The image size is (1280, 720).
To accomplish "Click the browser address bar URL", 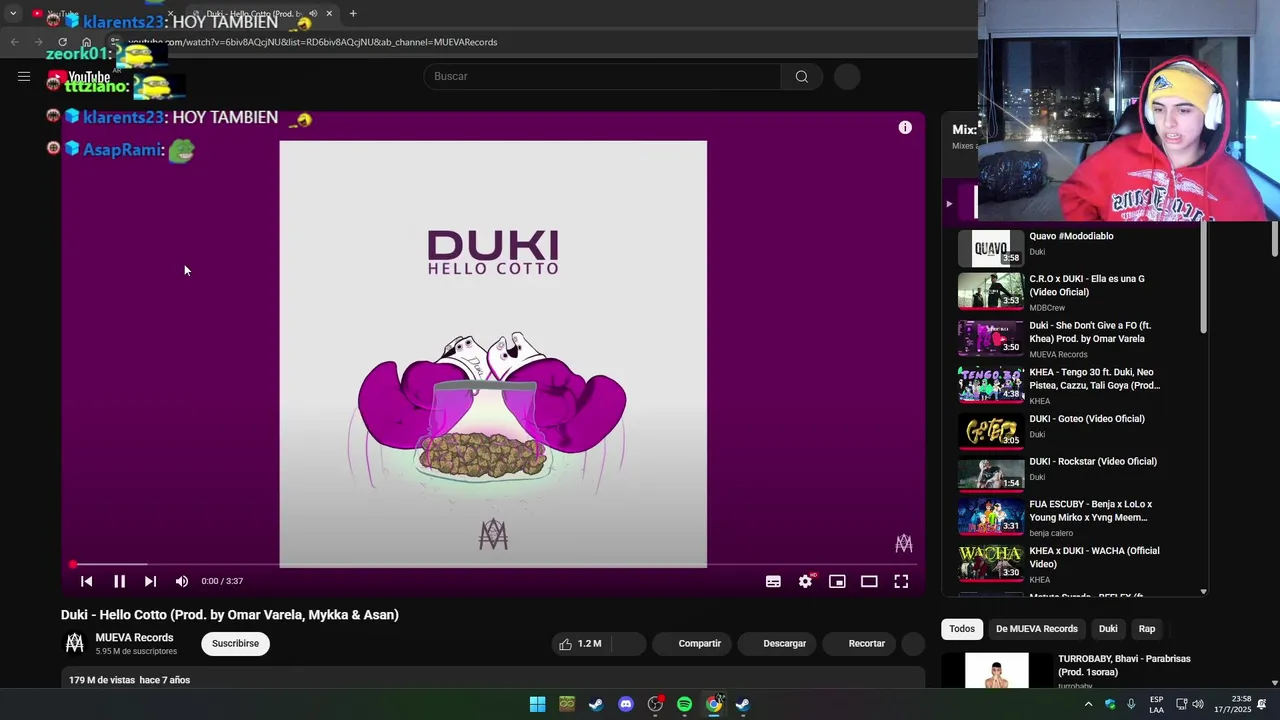I will coord(312,42).
